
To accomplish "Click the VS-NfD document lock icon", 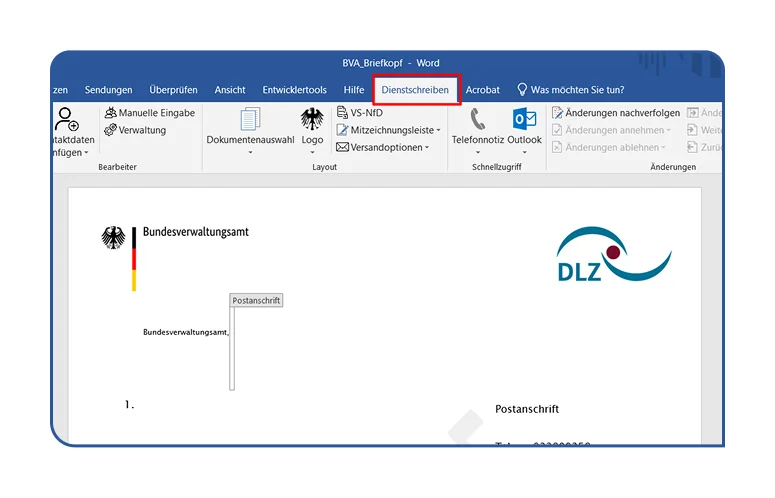I will [x=342, y=112].
